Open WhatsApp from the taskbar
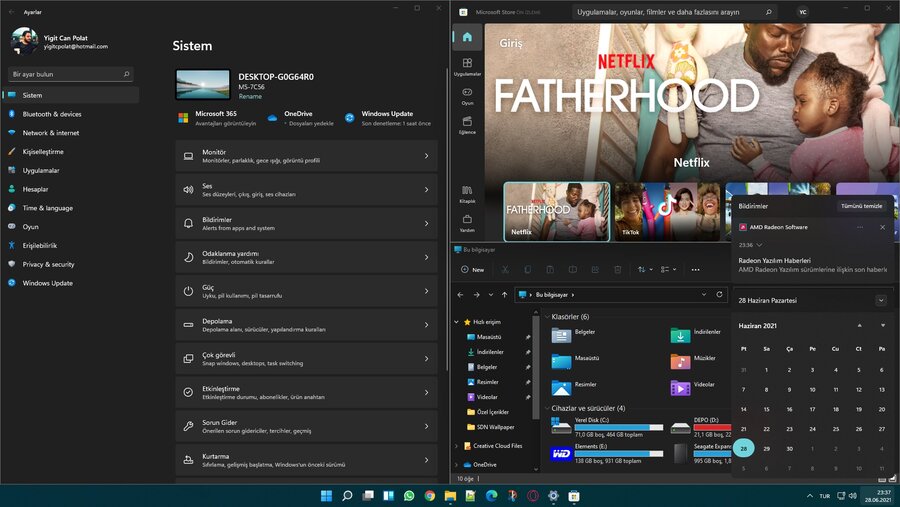This screenshot has height=507, width=900. pyautogui.click(x=409, y=496)
